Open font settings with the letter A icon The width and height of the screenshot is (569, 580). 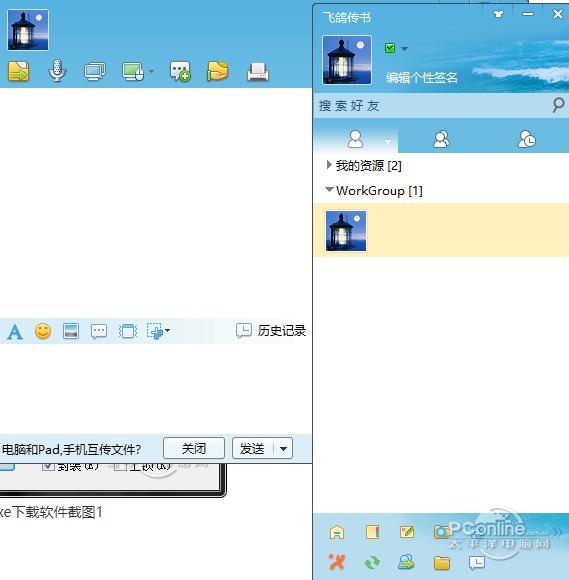(15, 331)
